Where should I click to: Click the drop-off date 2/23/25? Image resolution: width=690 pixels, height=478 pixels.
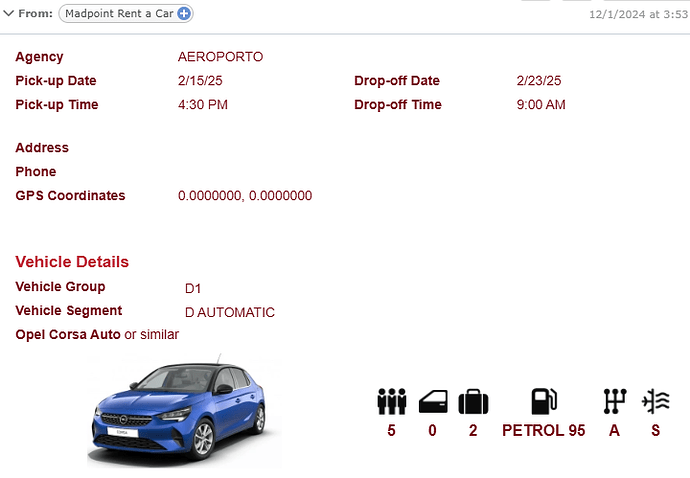pyautogui.click(x=539, y=81)
